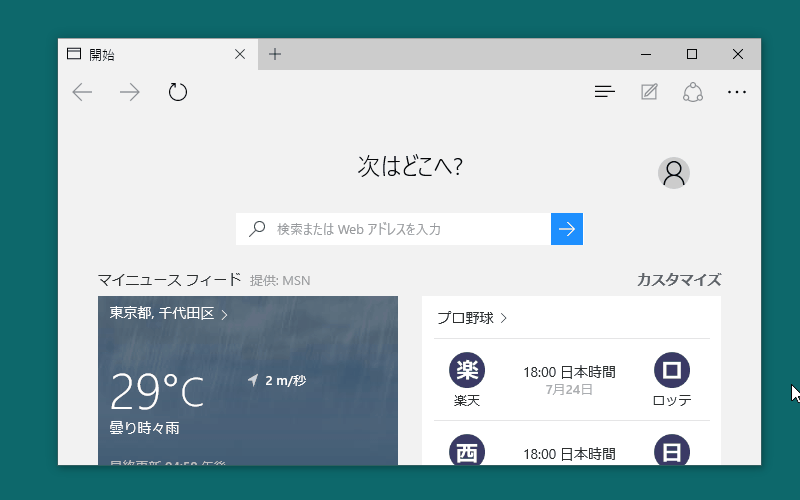Screen dimensions: 800x500
Task: Open the プロ野球 section link
Action: (x=472, y=318)
